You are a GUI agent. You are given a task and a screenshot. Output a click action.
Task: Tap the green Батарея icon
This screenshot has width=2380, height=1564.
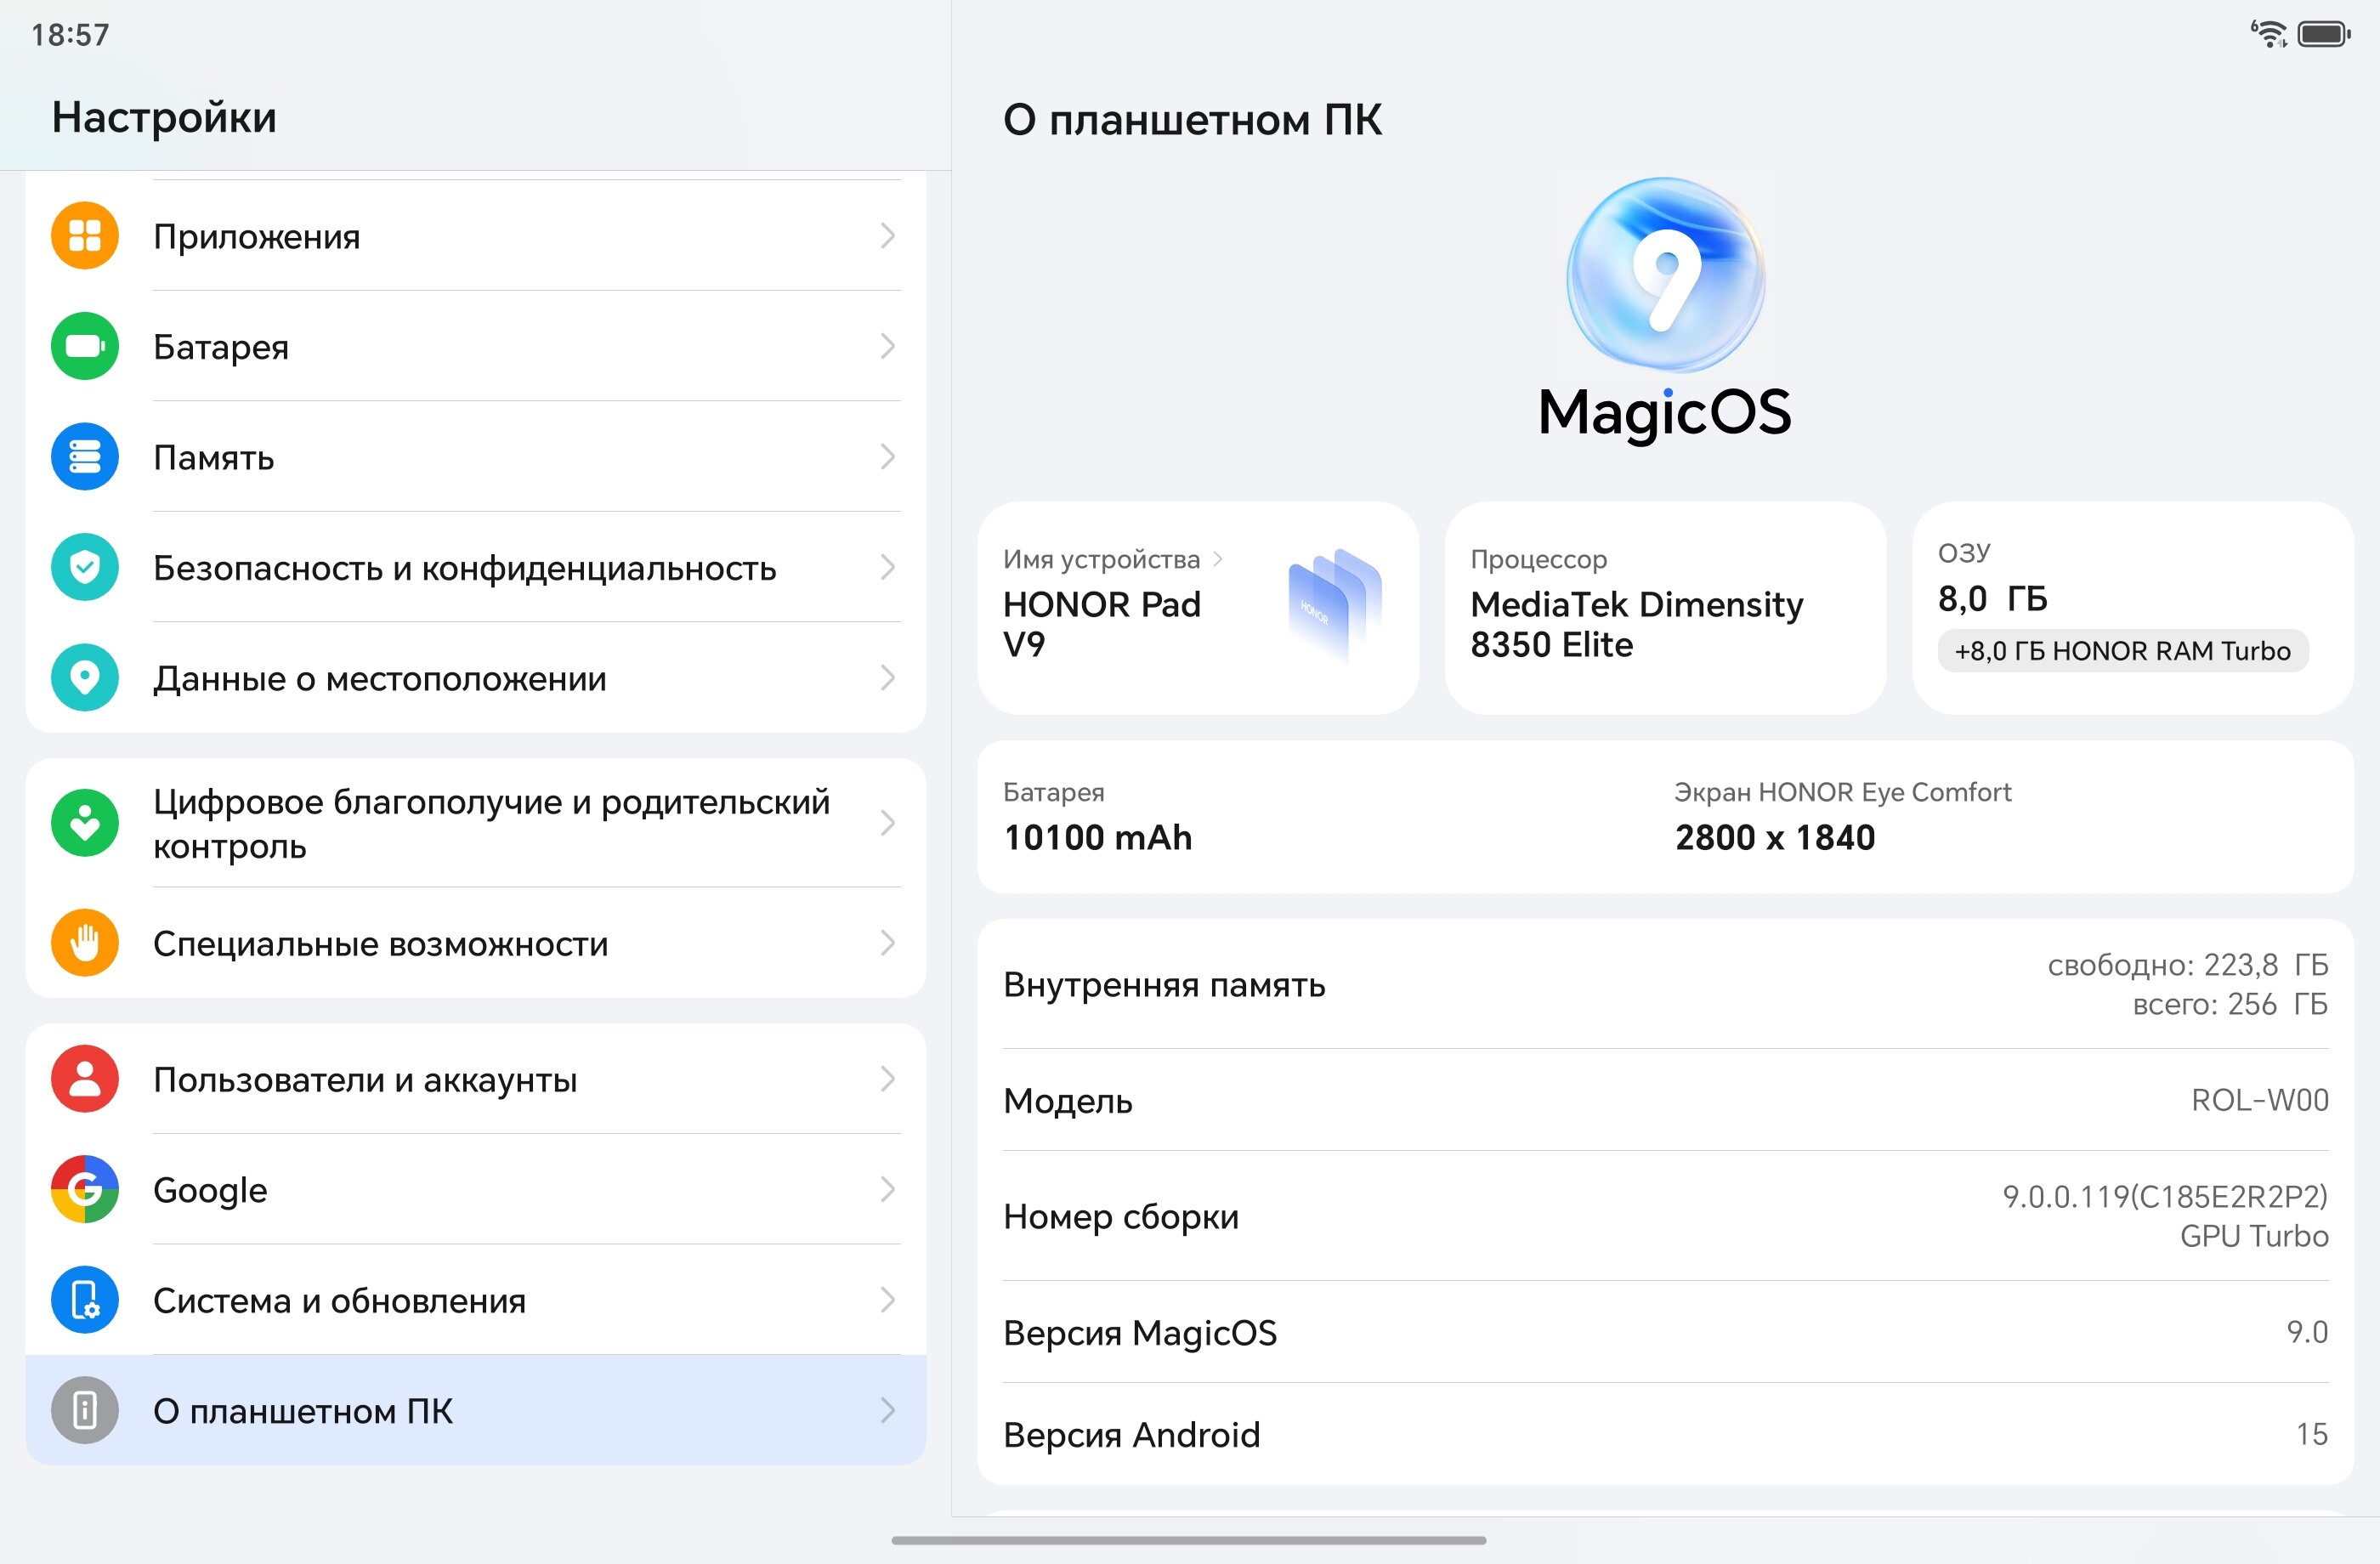point(85,346)
